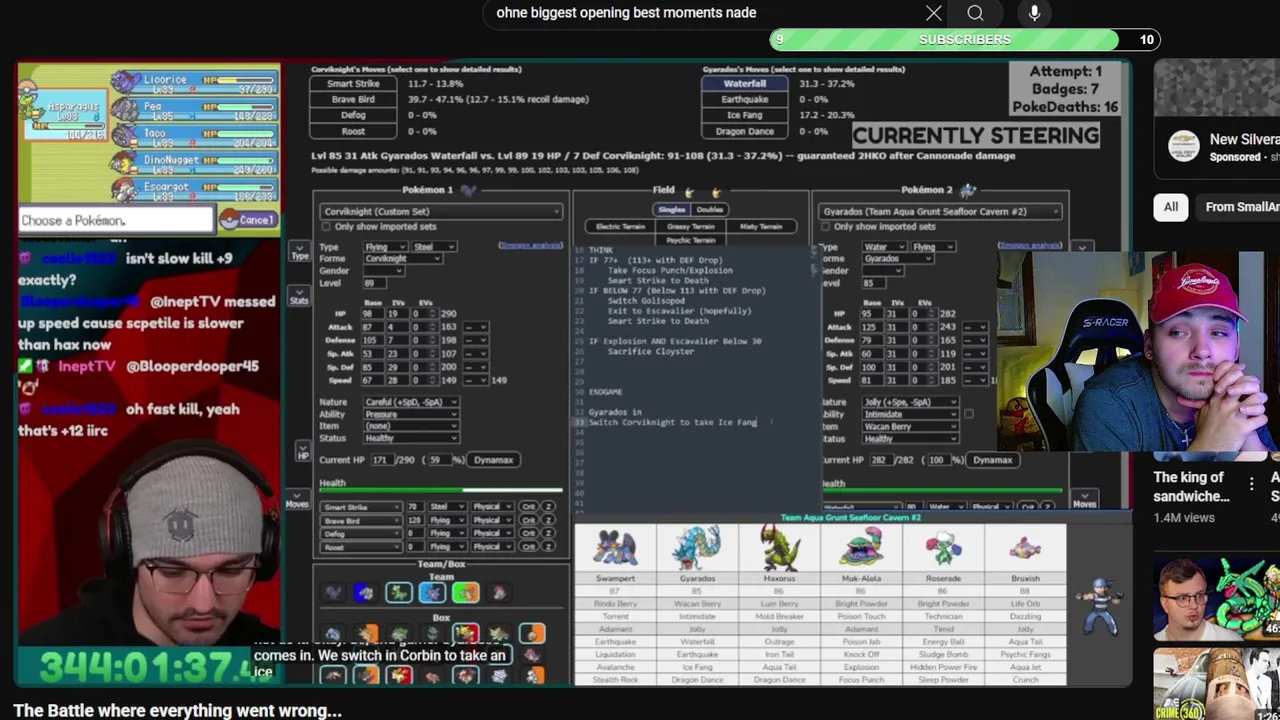Select the Roserade sprite in the Aqua Grunt team
1280x720 pixels.
(x=943, y=549)
